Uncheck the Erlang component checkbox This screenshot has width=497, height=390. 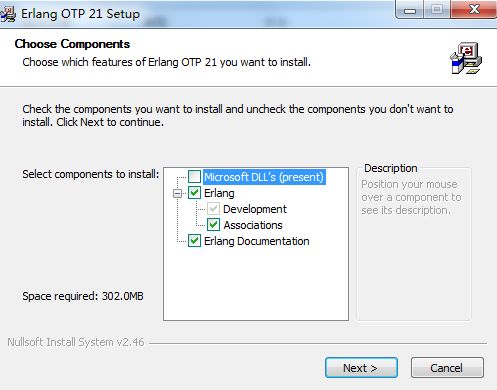tap(194, 193)
